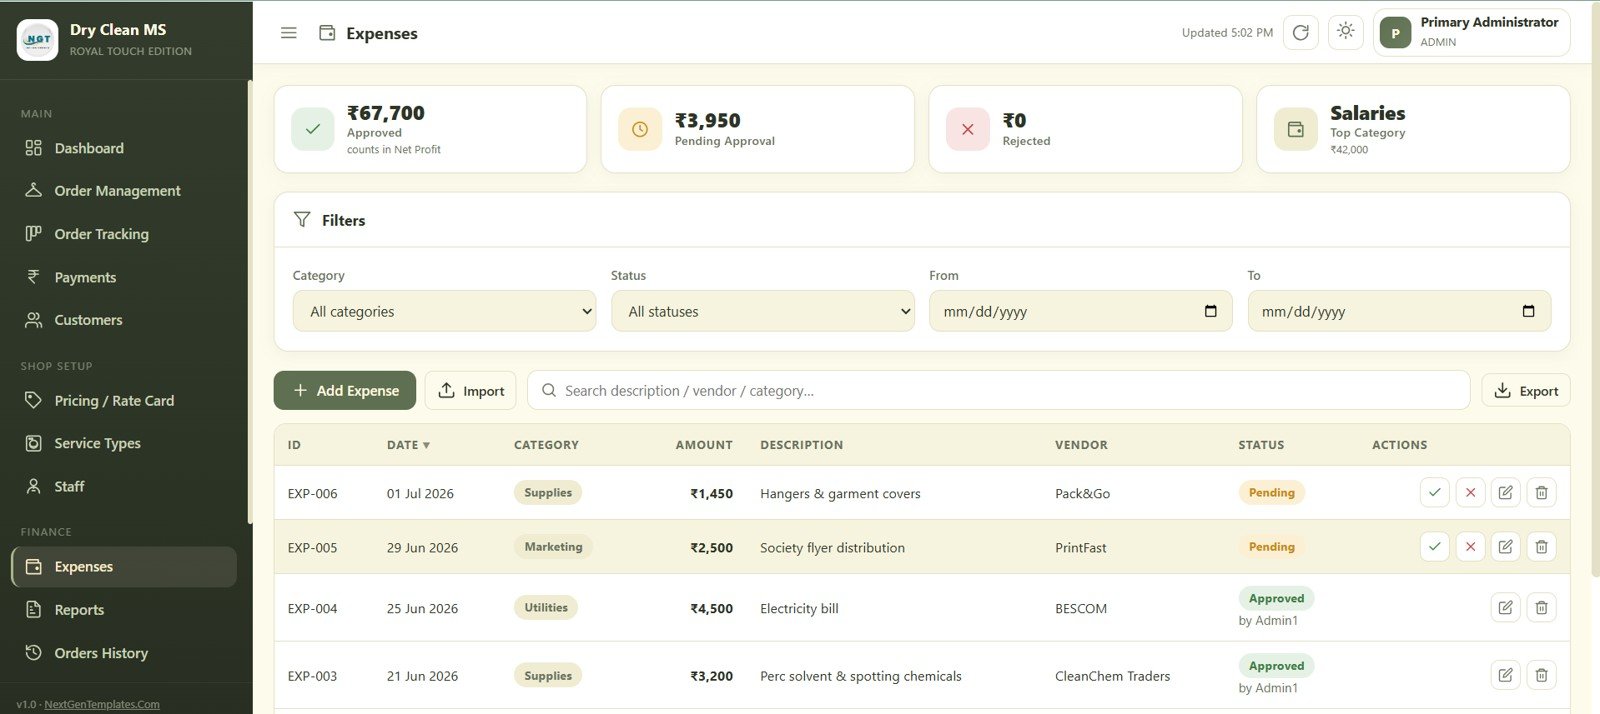
Task: Sort by the DATE column header
Action: (x=408, y=445)
